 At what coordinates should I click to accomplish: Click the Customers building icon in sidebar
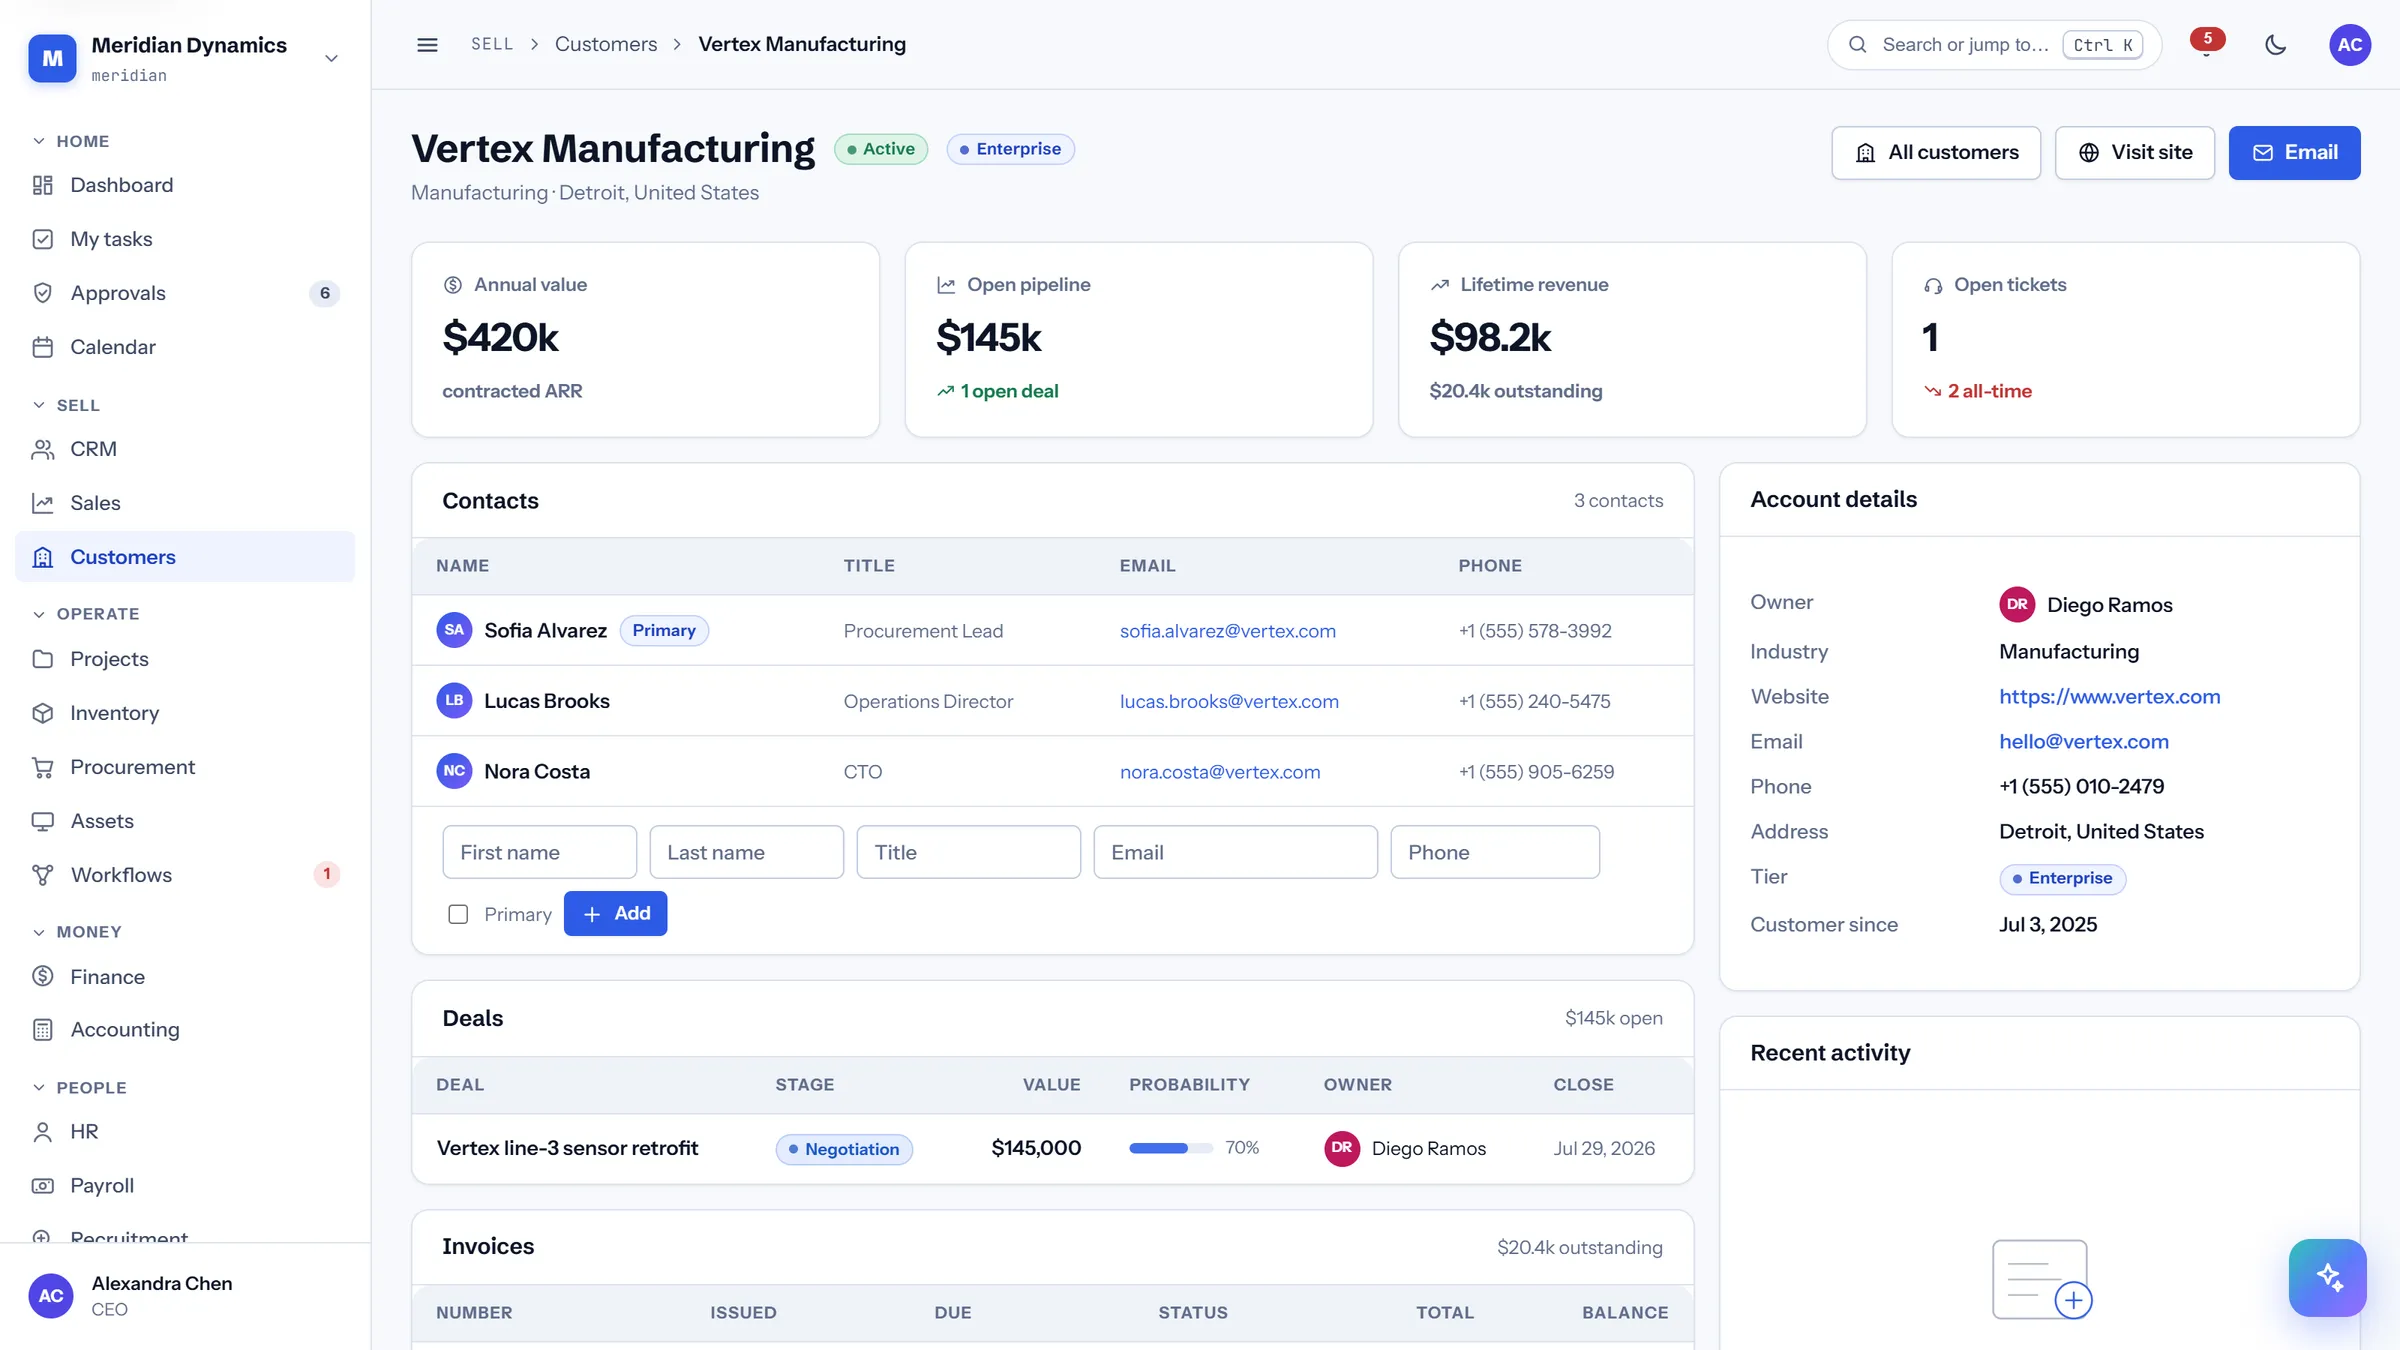[43, 557]
